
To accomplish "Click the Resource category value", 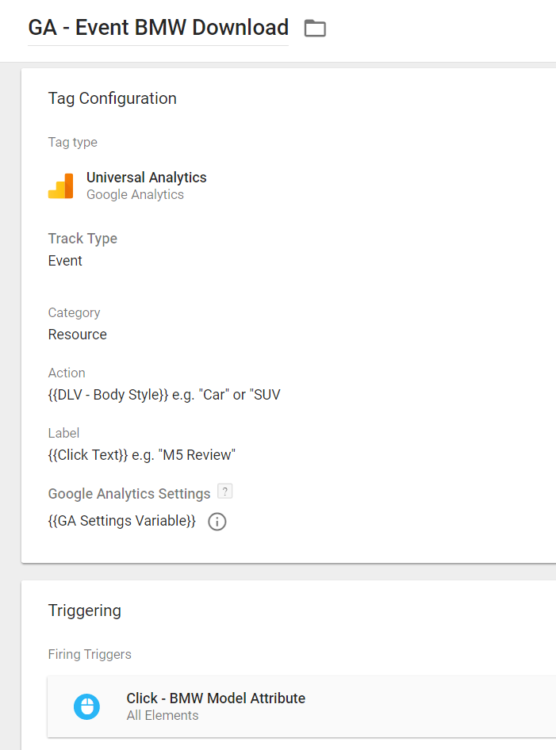I will (78, 334).
